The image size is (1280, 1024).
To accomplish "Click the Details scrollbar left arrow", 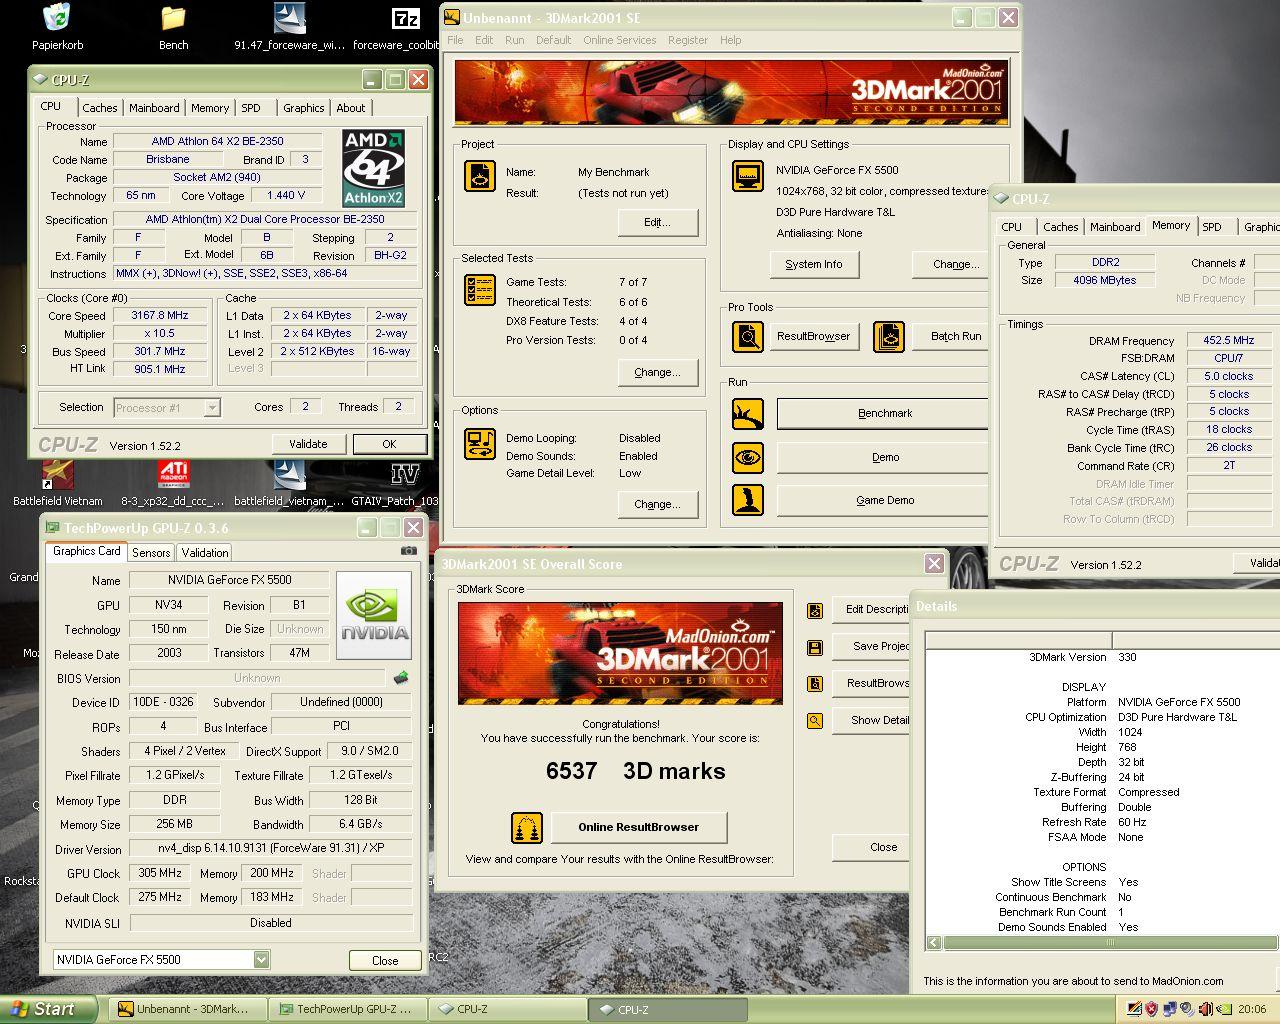I will click(x=934, y=942).
